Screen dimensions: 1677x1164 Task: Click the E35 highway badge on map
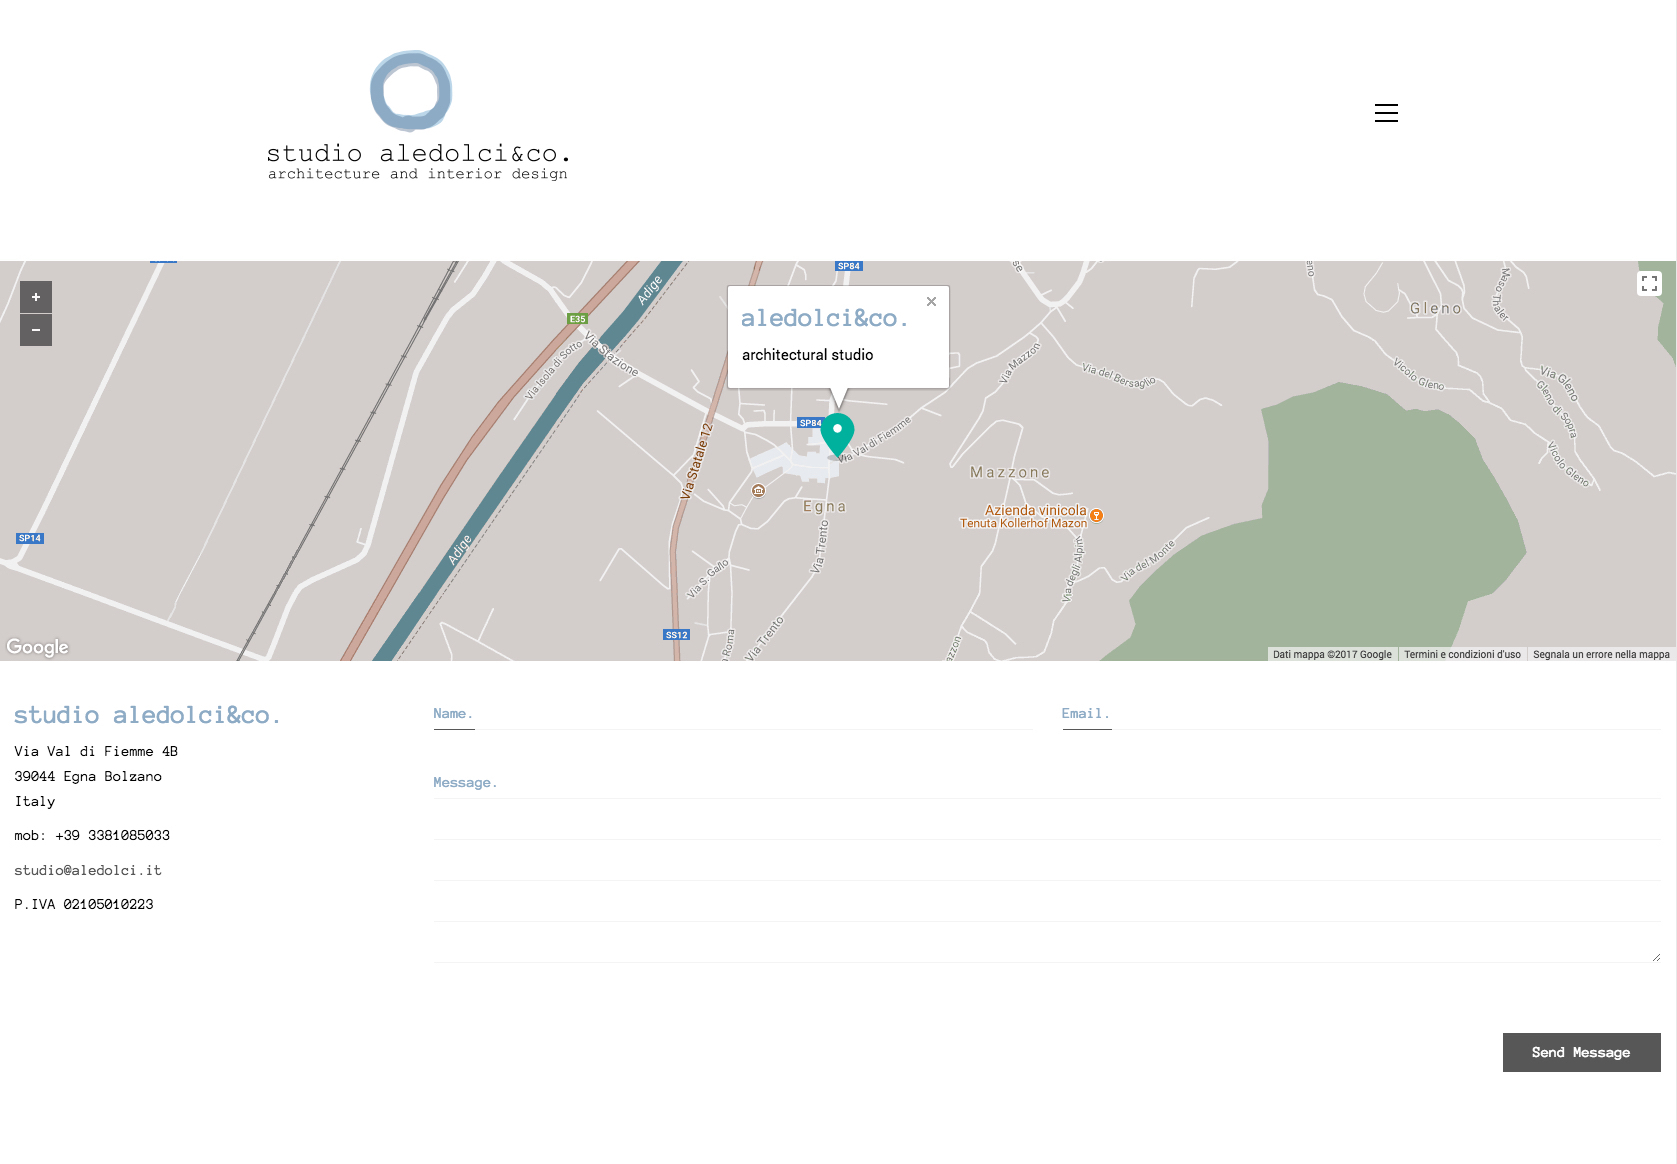click(x=578, y=319)
